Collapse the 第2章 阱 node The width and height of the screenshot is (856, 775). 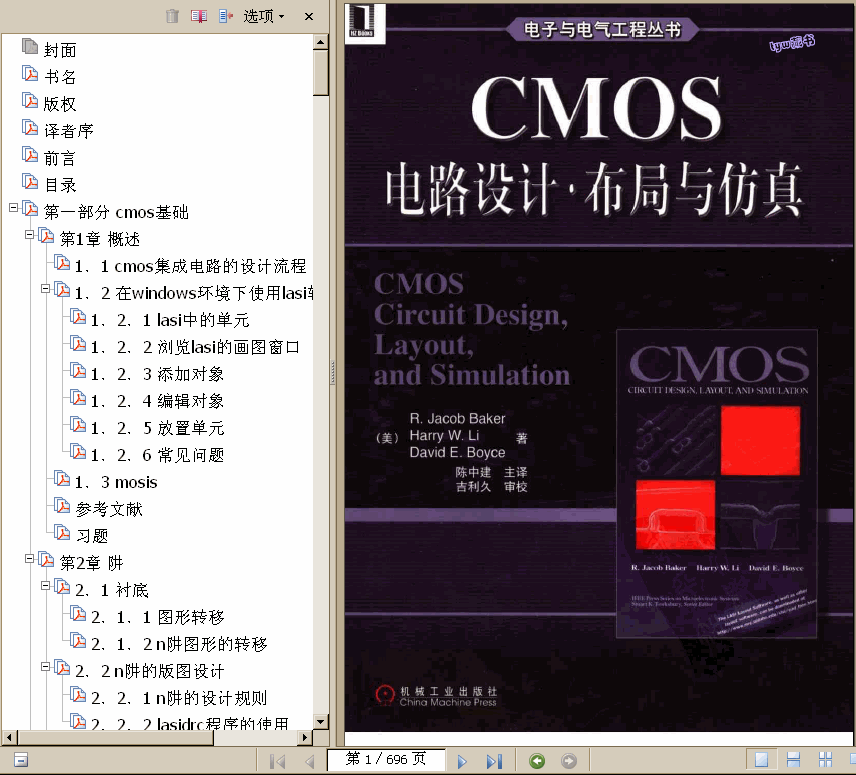coord(30,558)
